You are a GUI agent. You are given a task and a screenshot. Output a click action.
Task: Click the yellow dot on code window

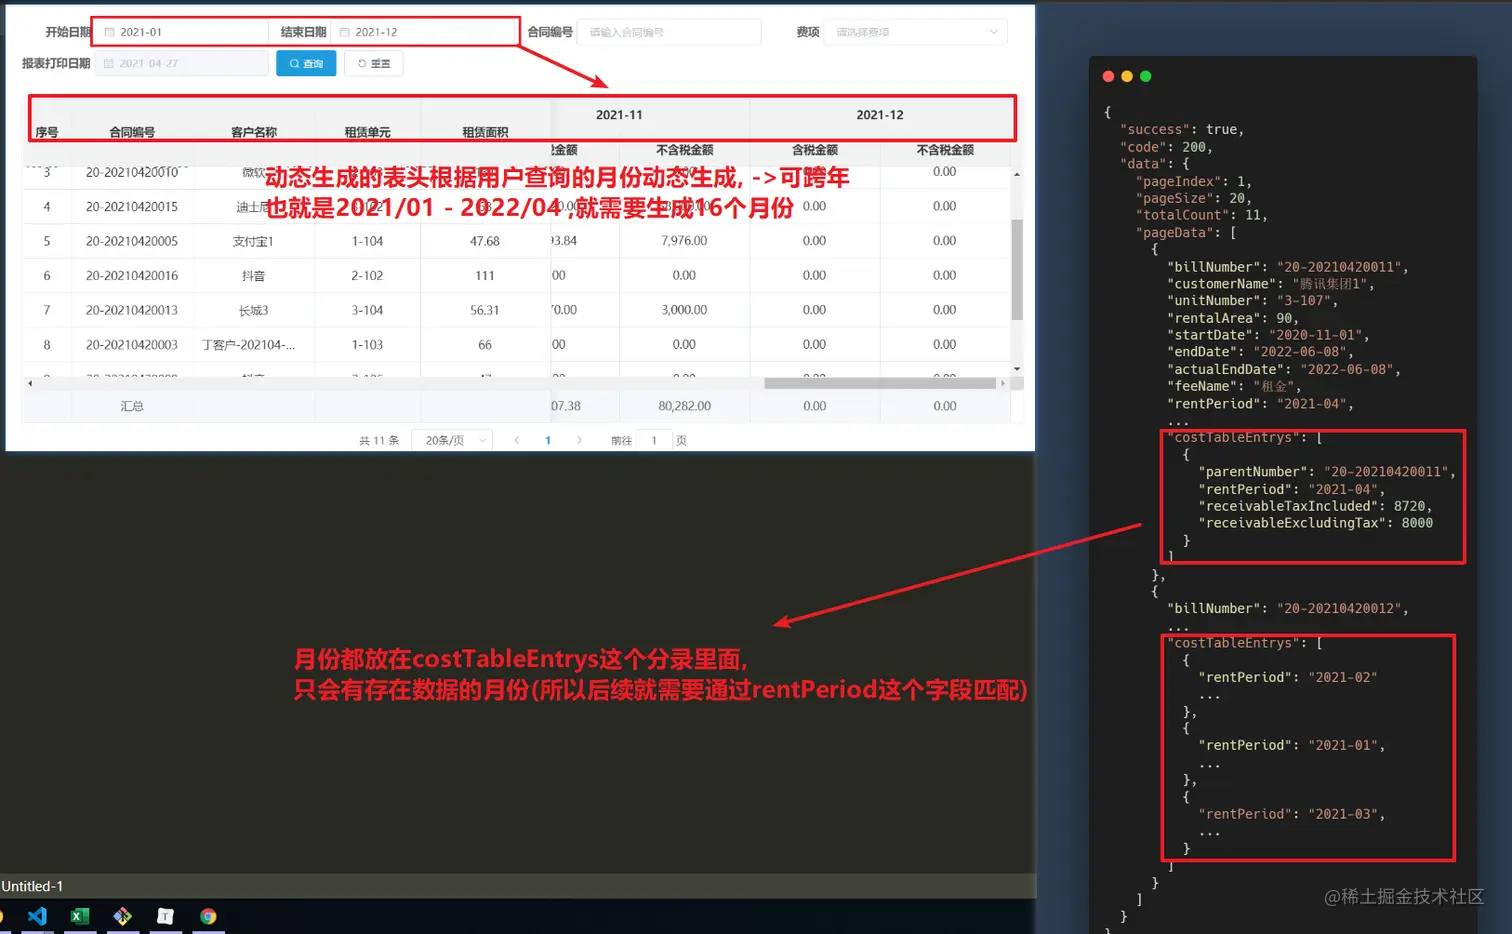point(1127,76)
